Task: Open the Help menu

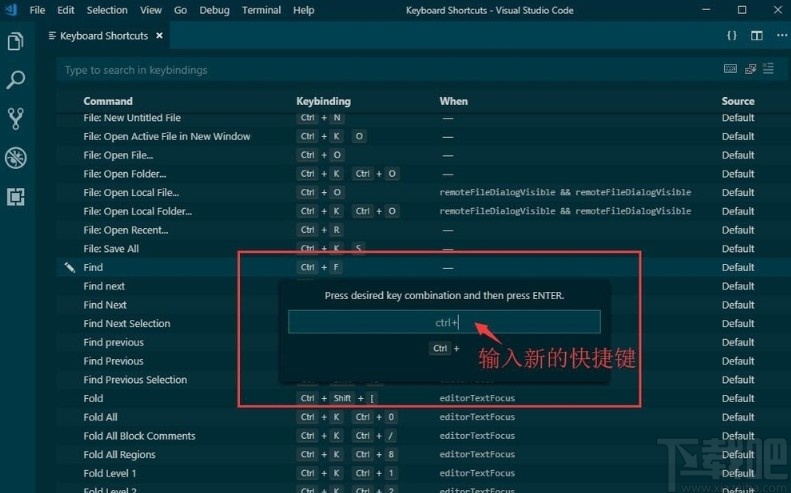Action: pos(304,10)
